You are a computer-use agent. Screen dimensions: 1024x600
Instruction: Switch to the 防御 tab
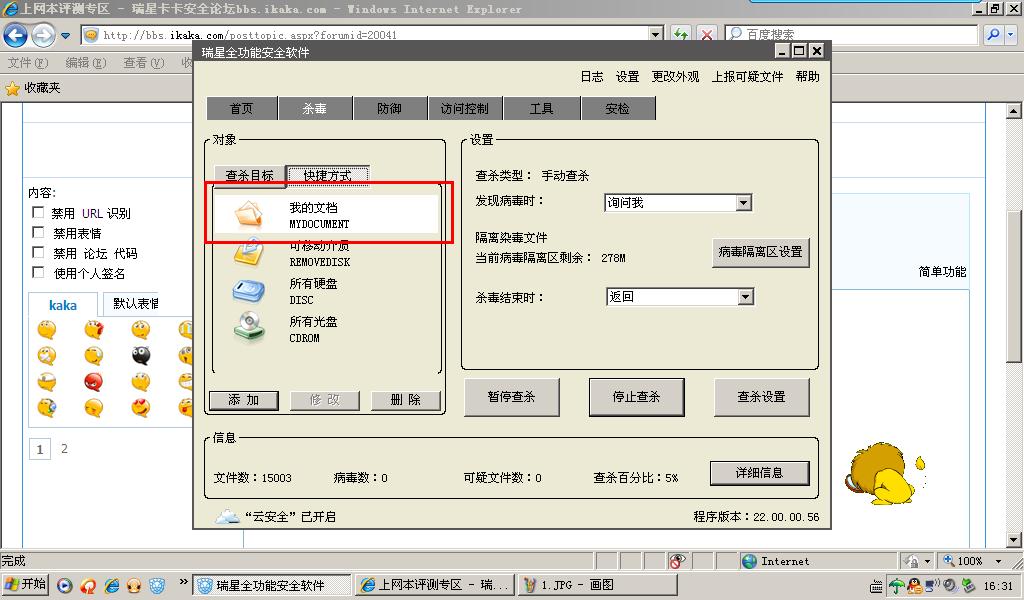[390, 108]
